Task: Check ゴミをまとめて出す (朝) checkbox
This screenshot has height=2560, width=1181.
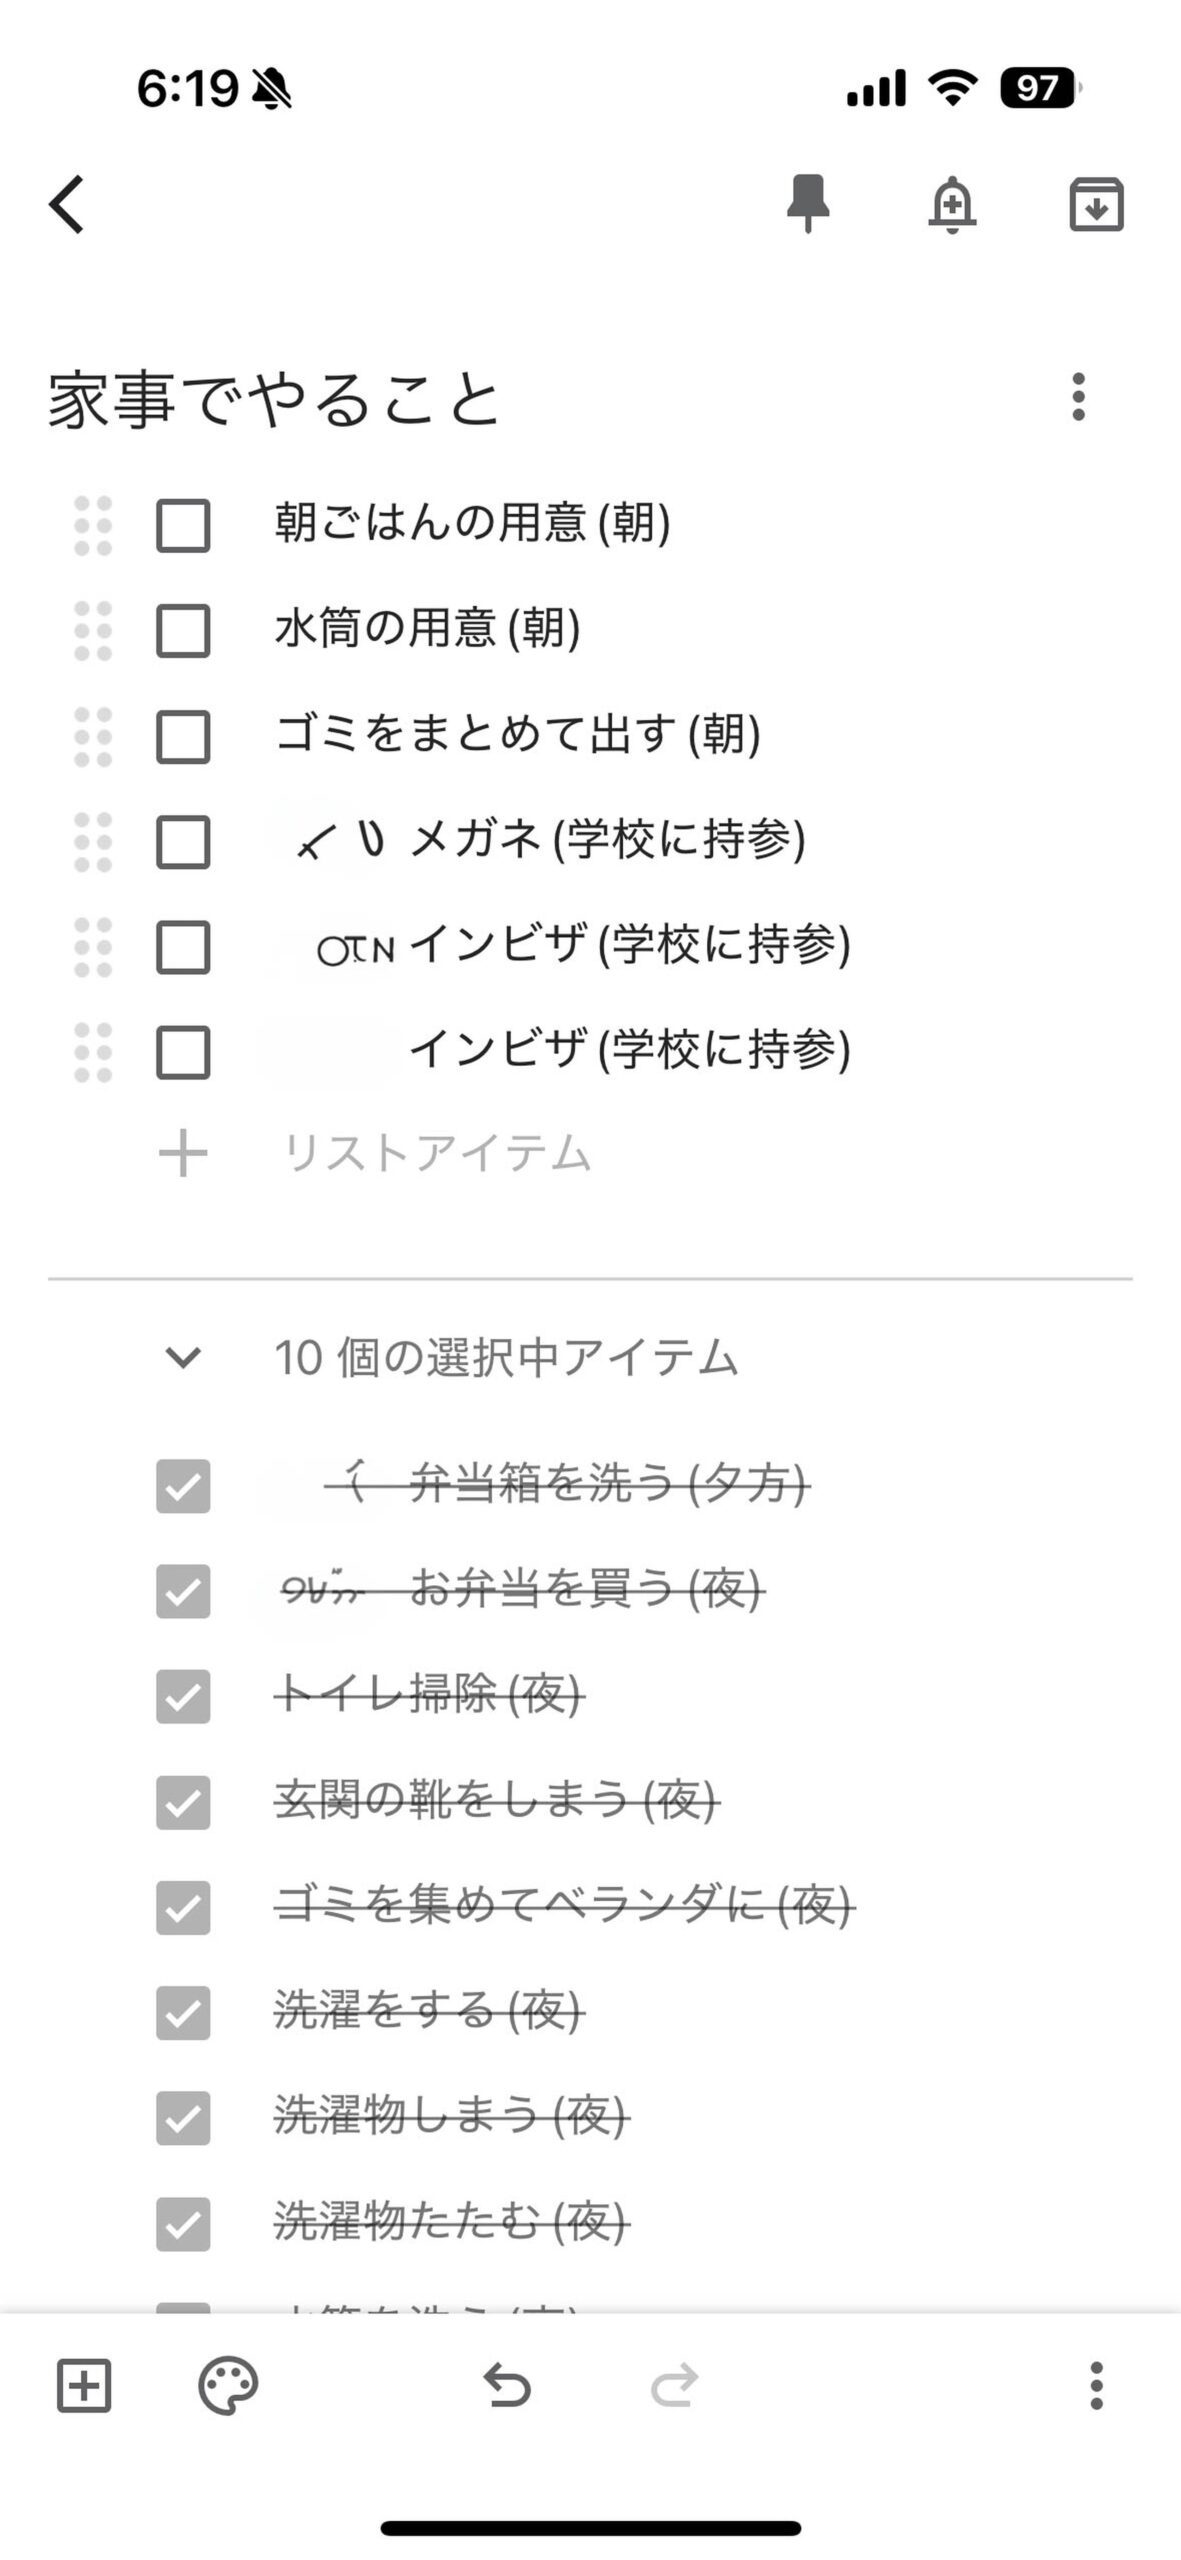Action: pos(183,737)
